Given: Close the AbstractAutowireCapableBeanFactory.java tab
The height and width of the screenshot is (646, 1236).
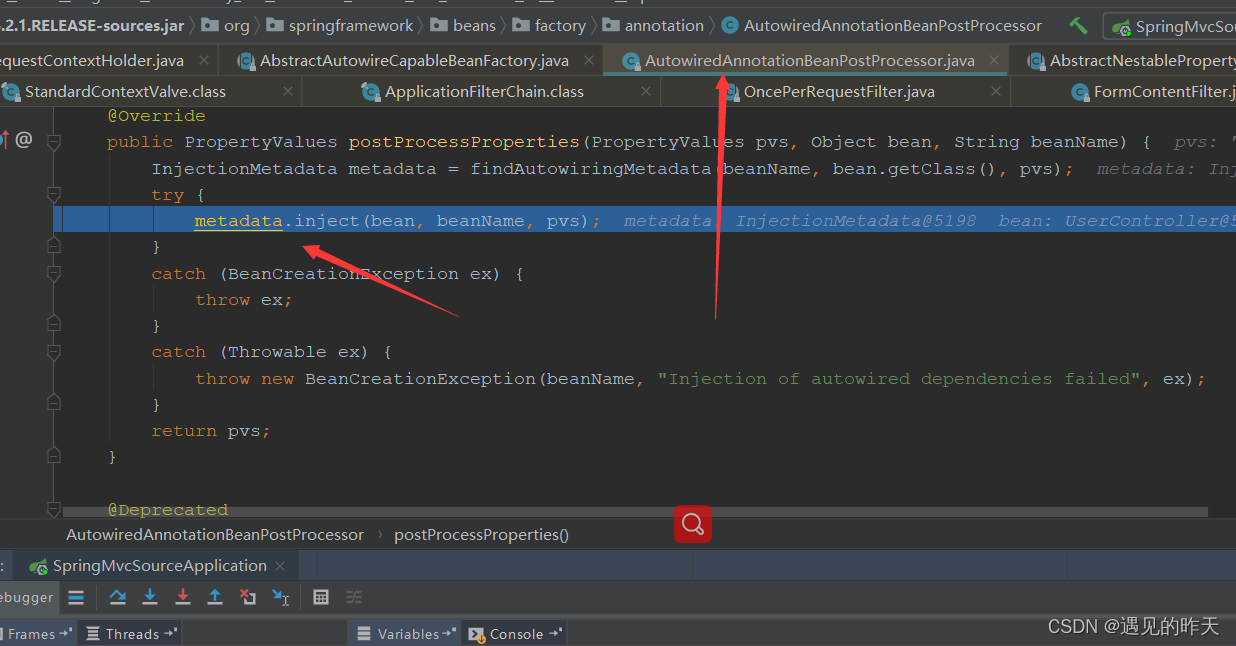Looking at the screenshot, I should (x=588, y=60).
